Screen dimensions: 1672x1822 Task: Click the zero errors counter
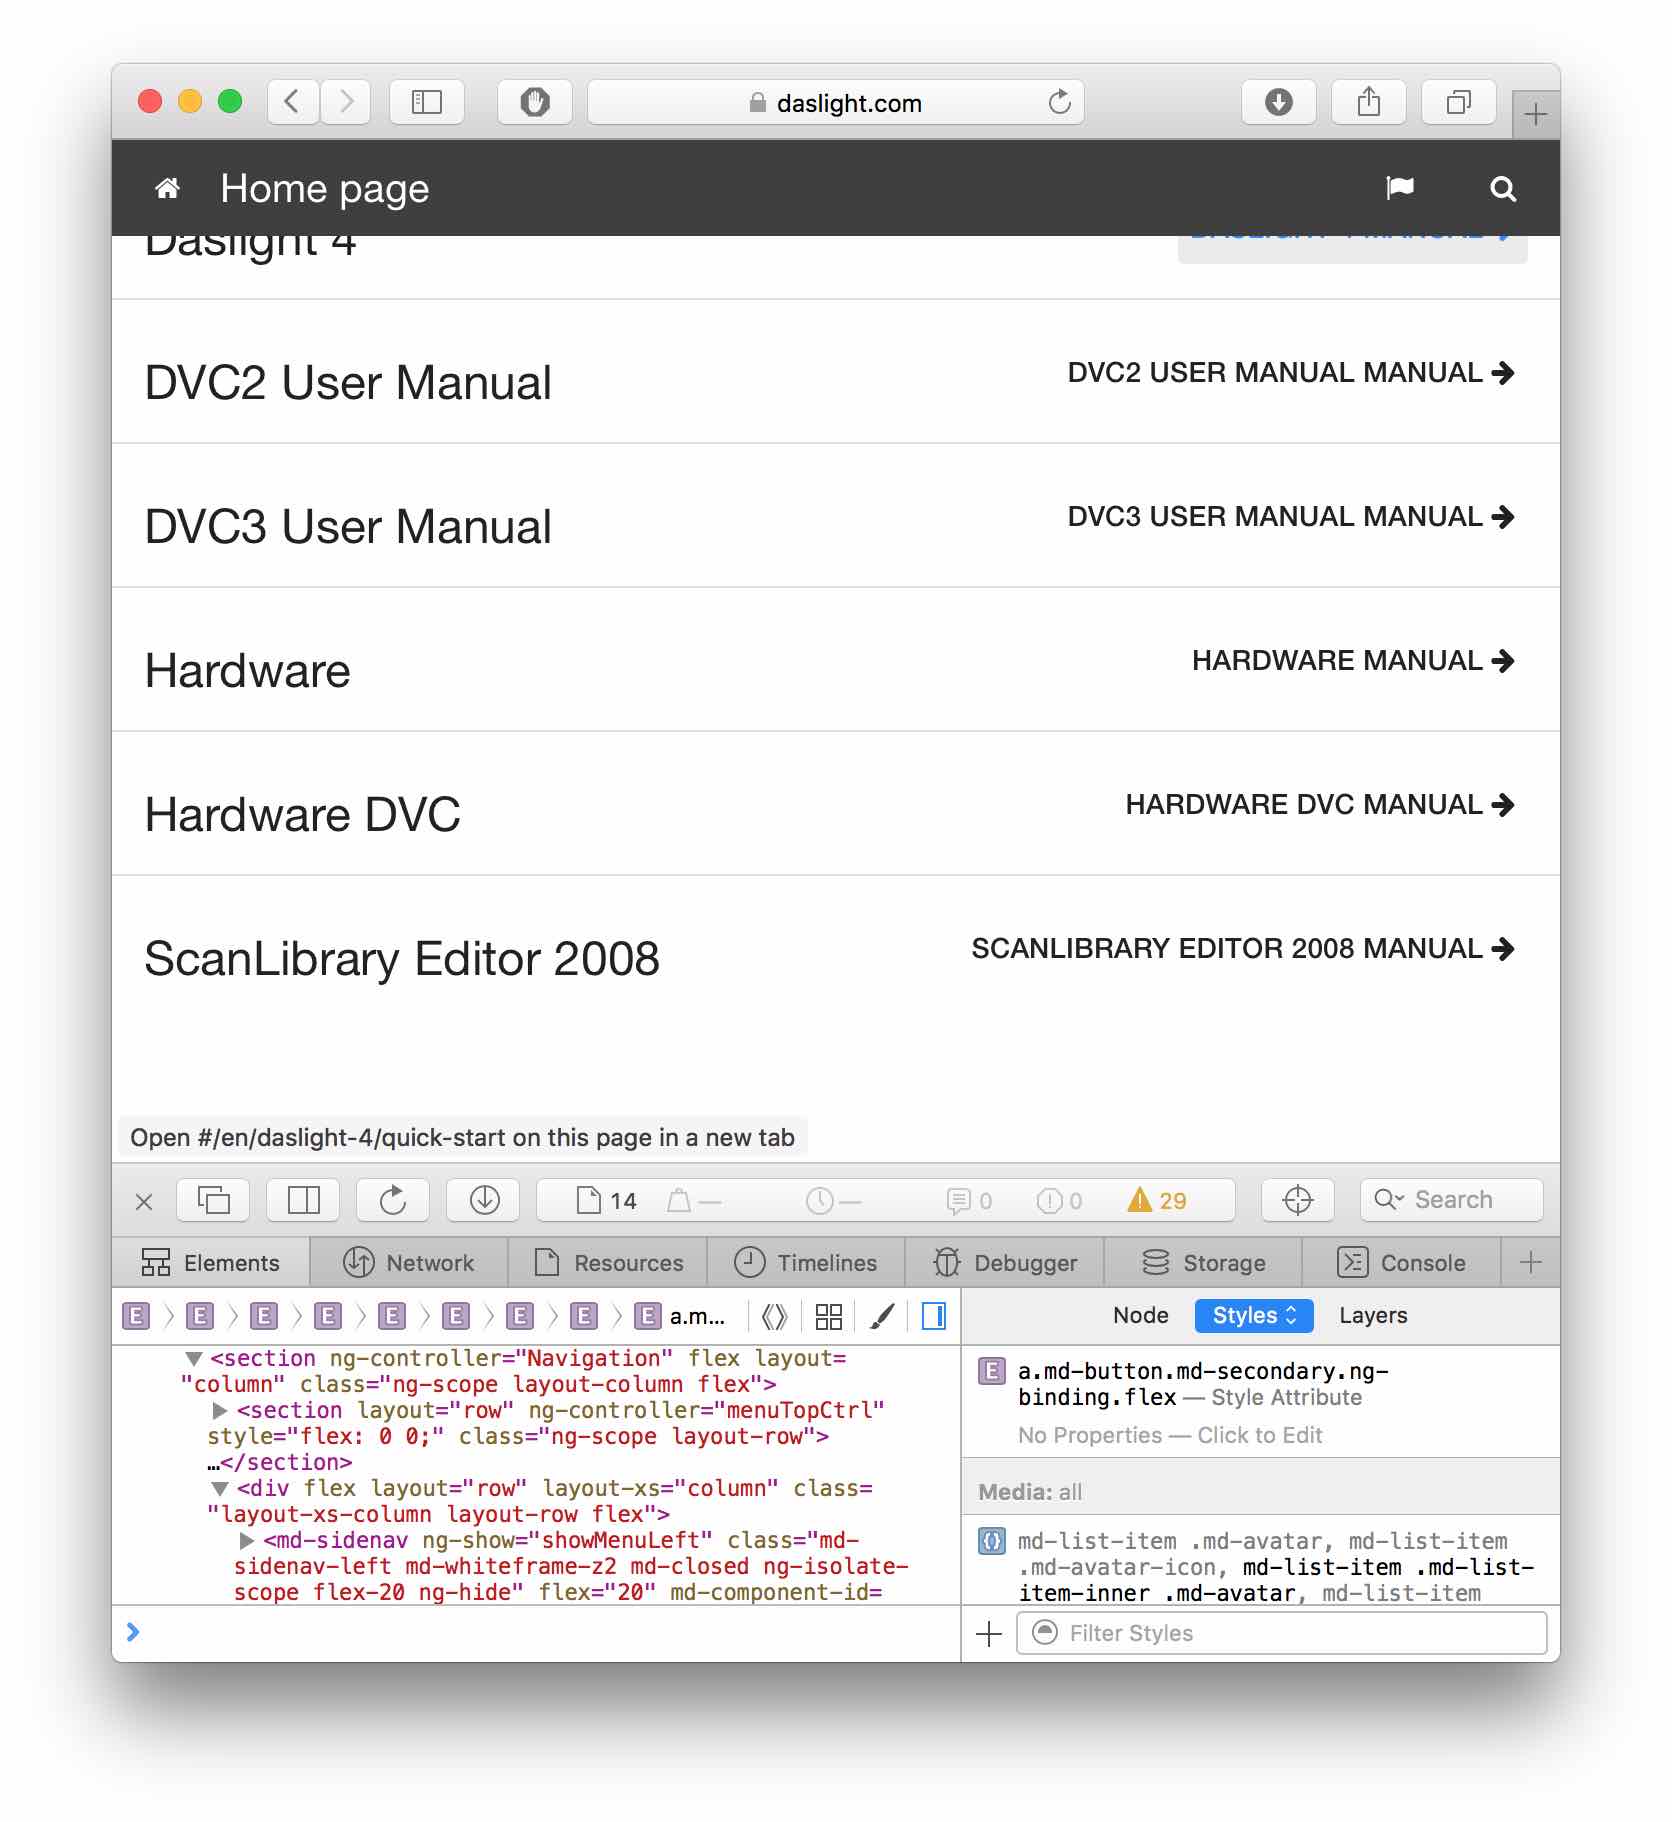(x=1060, y=1200)
